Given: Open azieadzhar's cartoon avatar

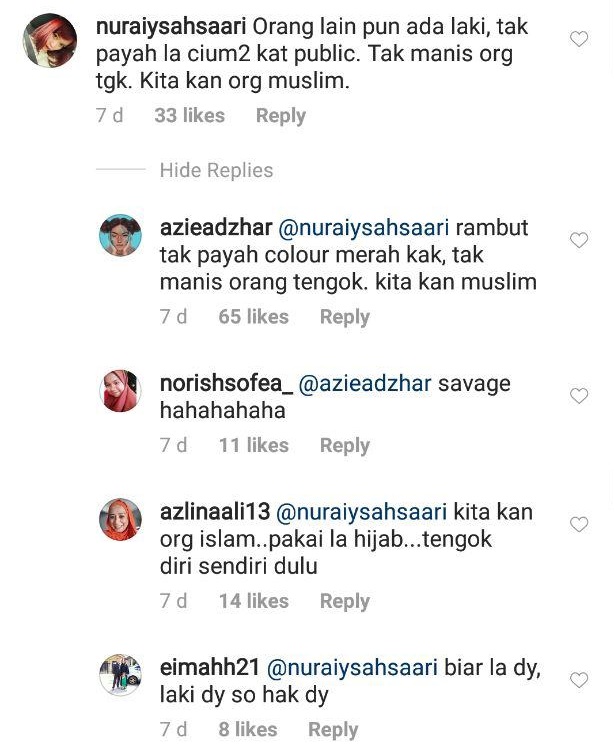Looking at the screenshot, I should coord(120,235).
